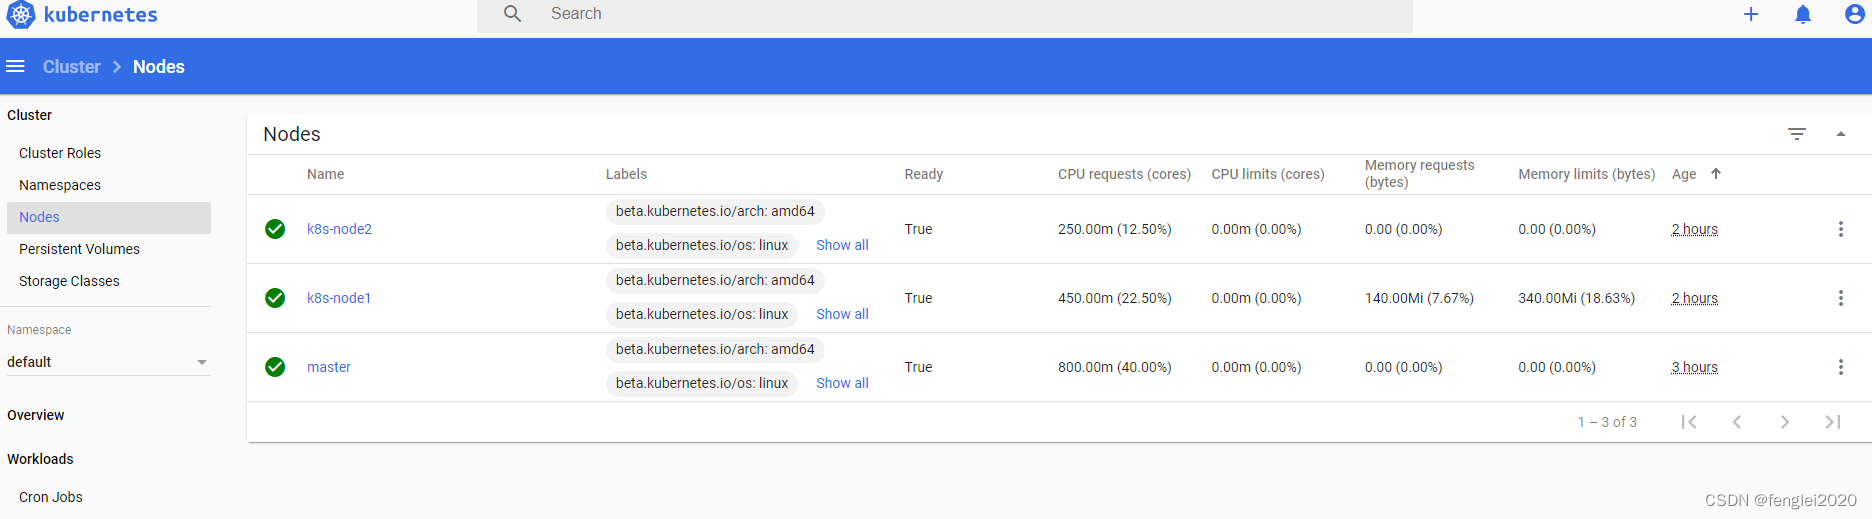
Task: Click the CPU requests (cores) column header
Action: (x=1124, y=174)
